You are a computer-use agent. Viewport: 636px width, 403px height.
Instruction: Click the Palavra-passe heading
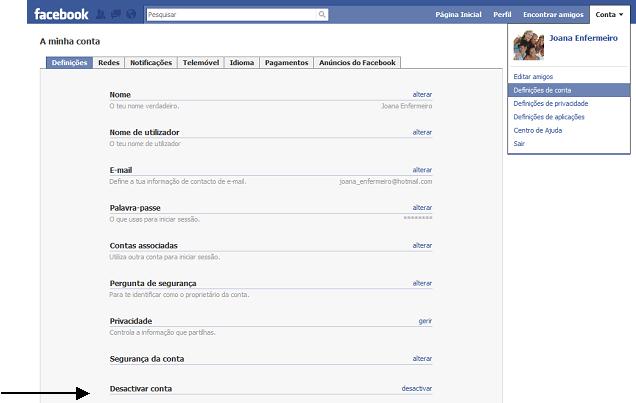(x=135, y=208)
